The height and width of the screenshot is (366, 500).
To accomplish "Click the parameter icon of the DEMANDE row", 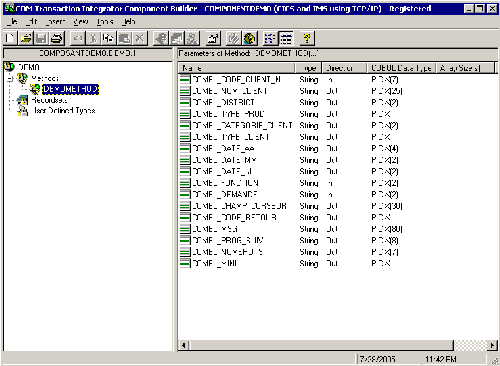I will pyautogui.click(x=185, y=194).
